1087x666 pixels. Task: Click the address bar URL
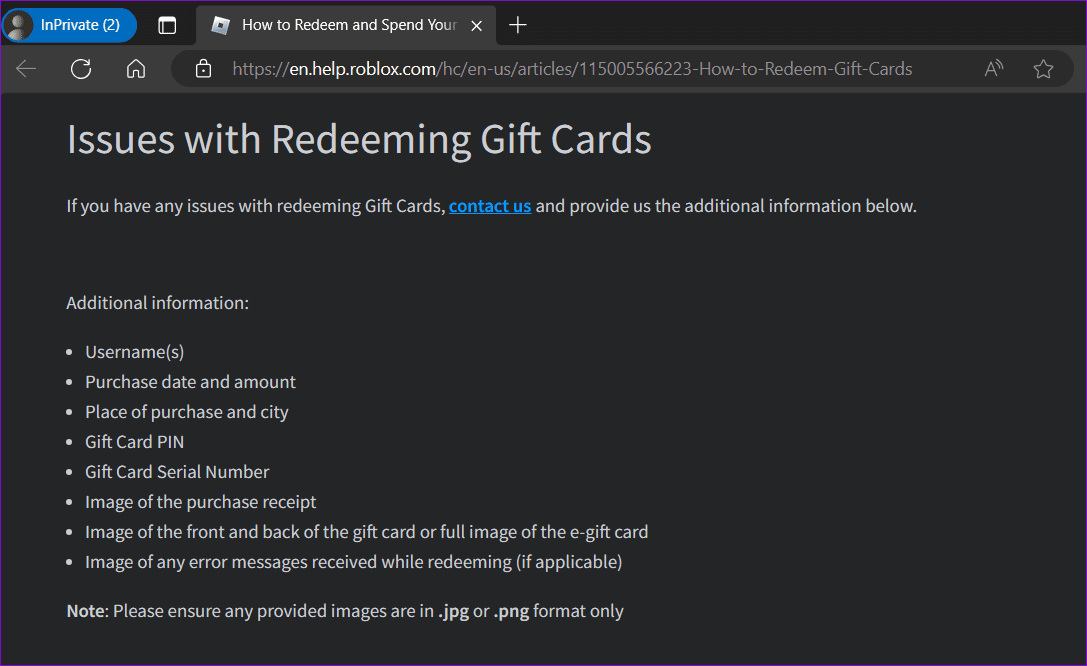(x=572, y=69)
